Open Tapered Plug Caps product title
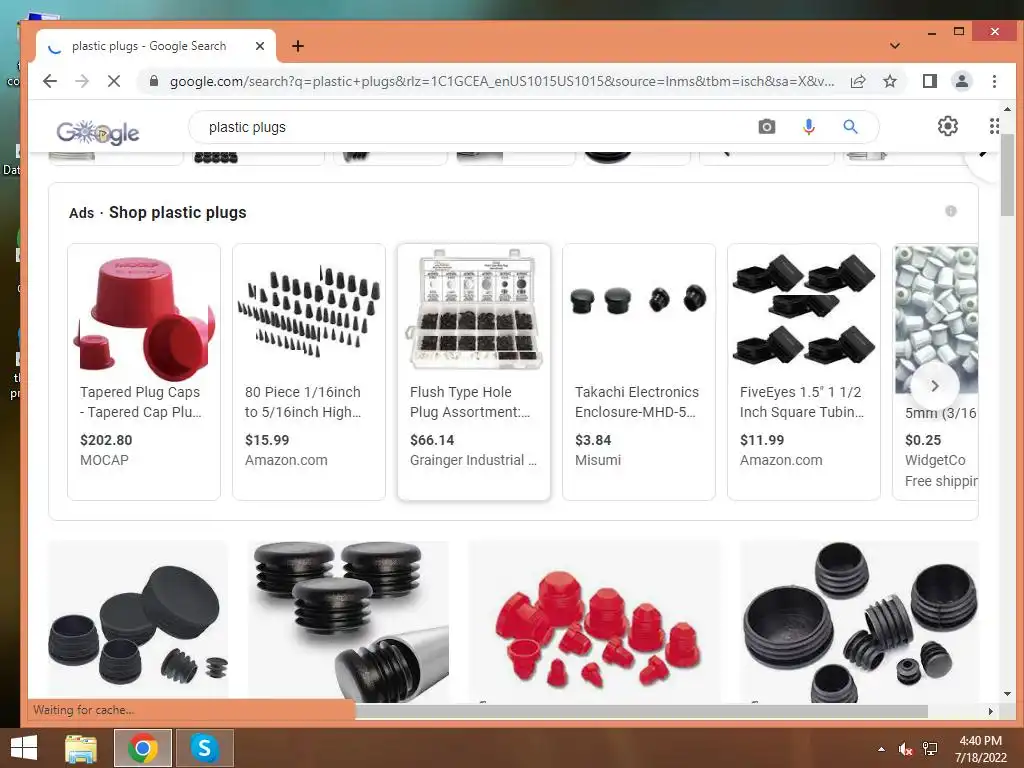 point(140,402)
